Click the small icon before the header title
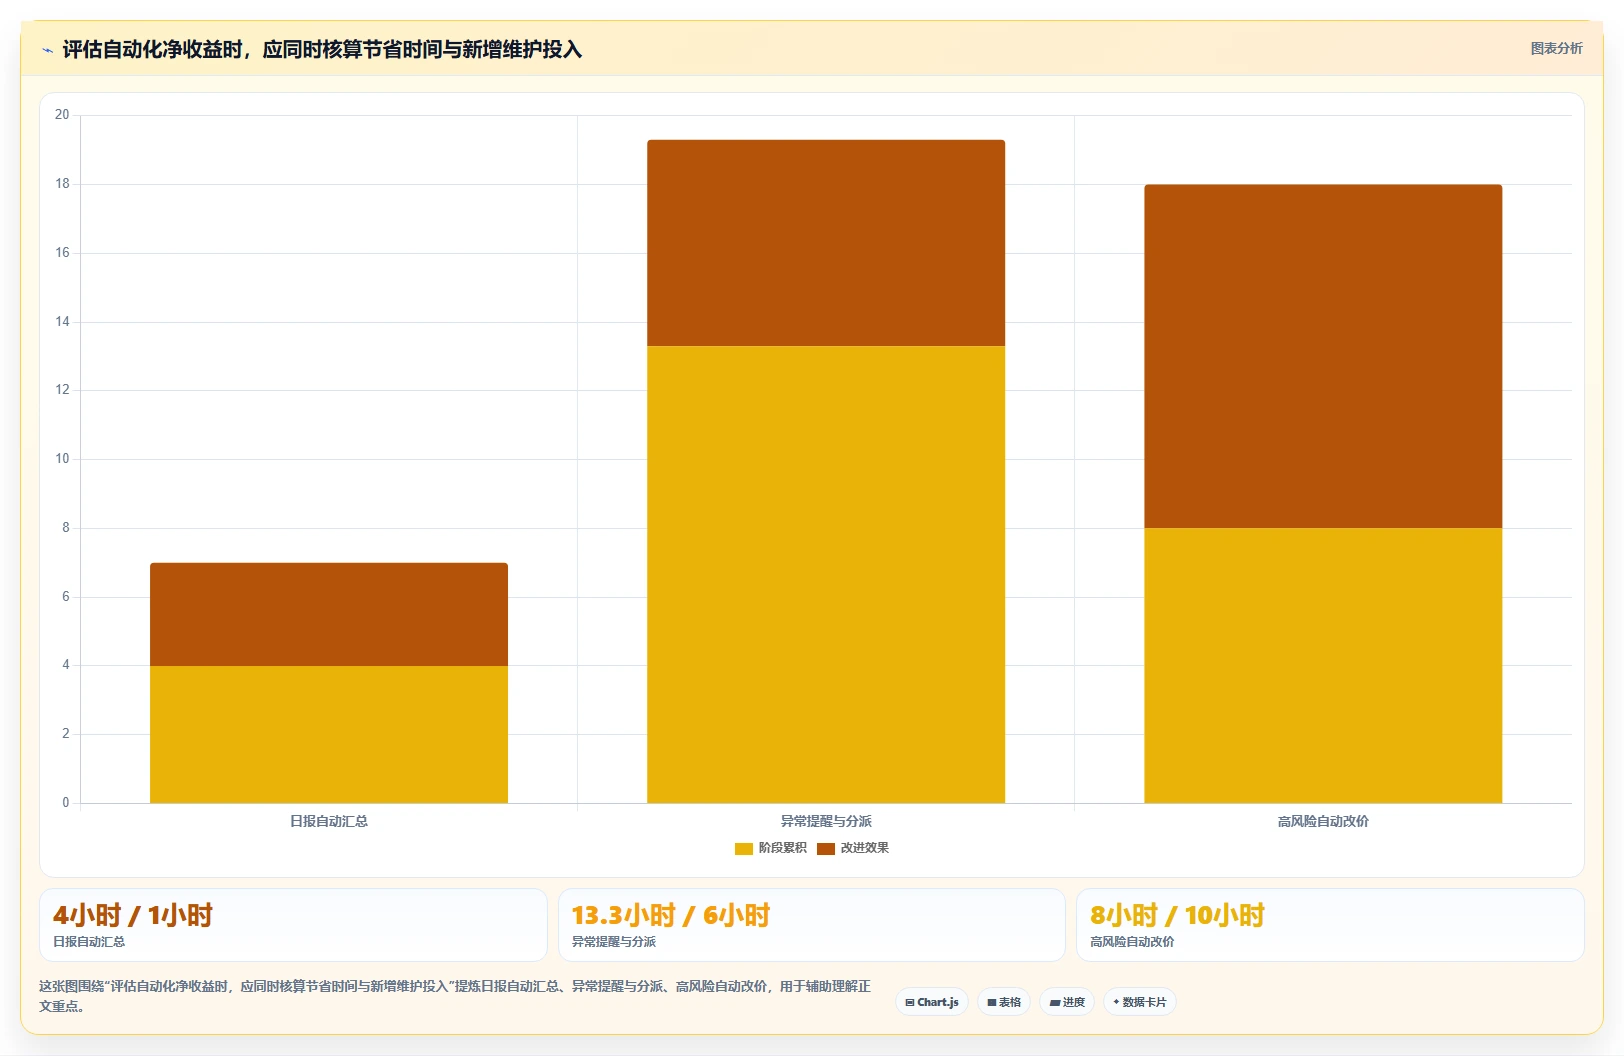This screenshot has width=1624, height=1056. [x=47, y=50]
